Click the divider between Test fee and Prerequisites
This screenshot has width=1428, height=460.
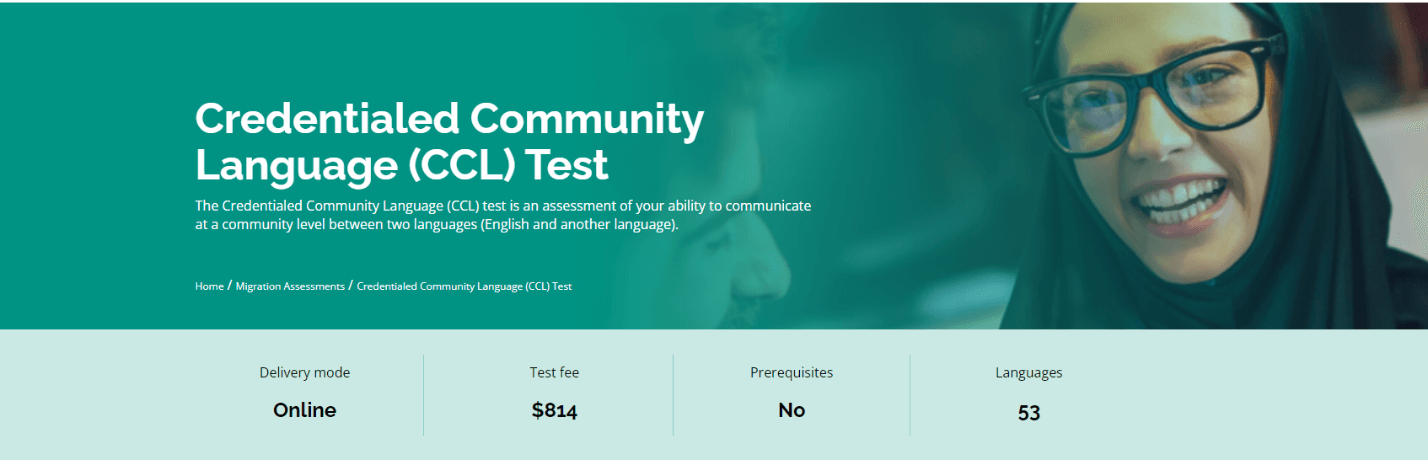click(673, 395)
